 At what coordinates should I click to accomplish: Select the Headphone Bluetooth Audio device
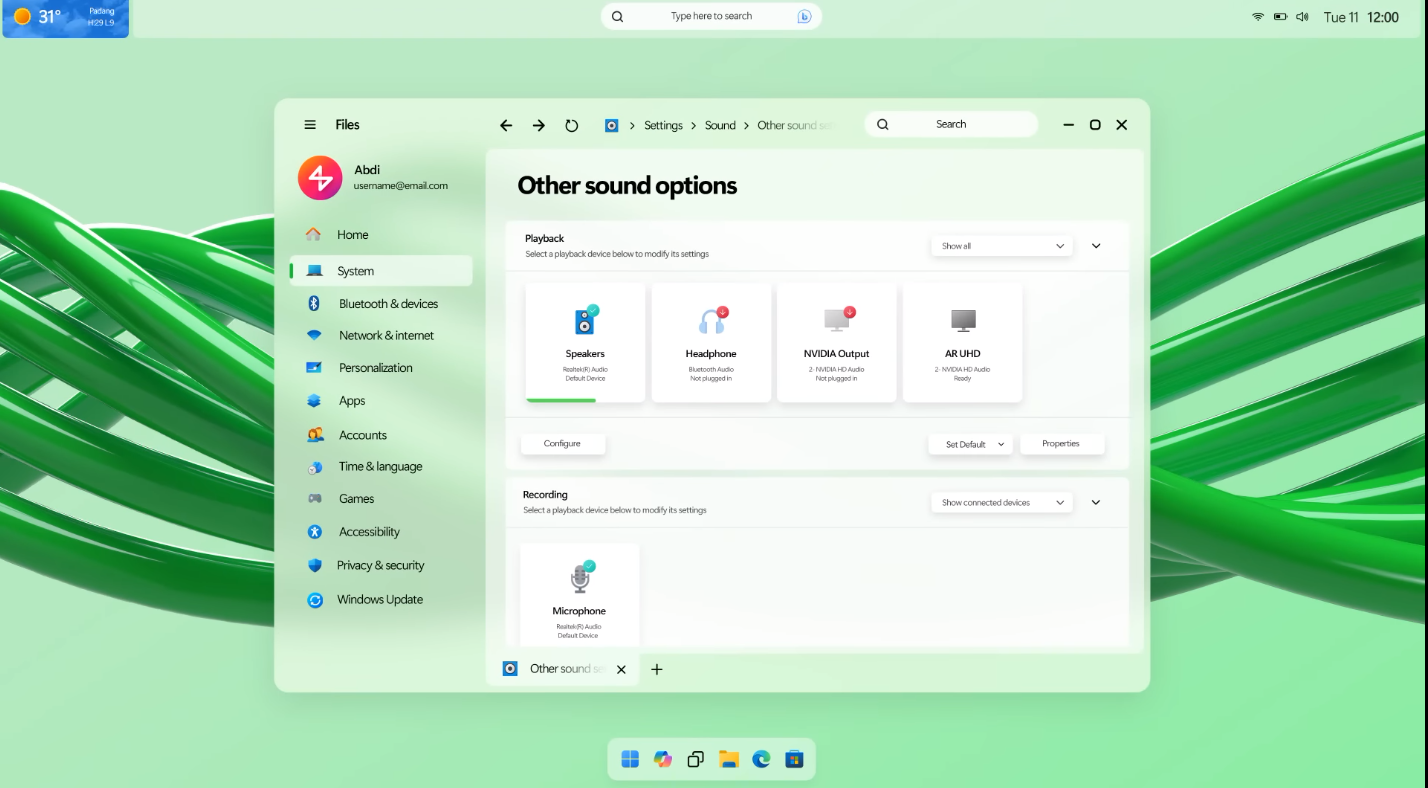[711, 342]
